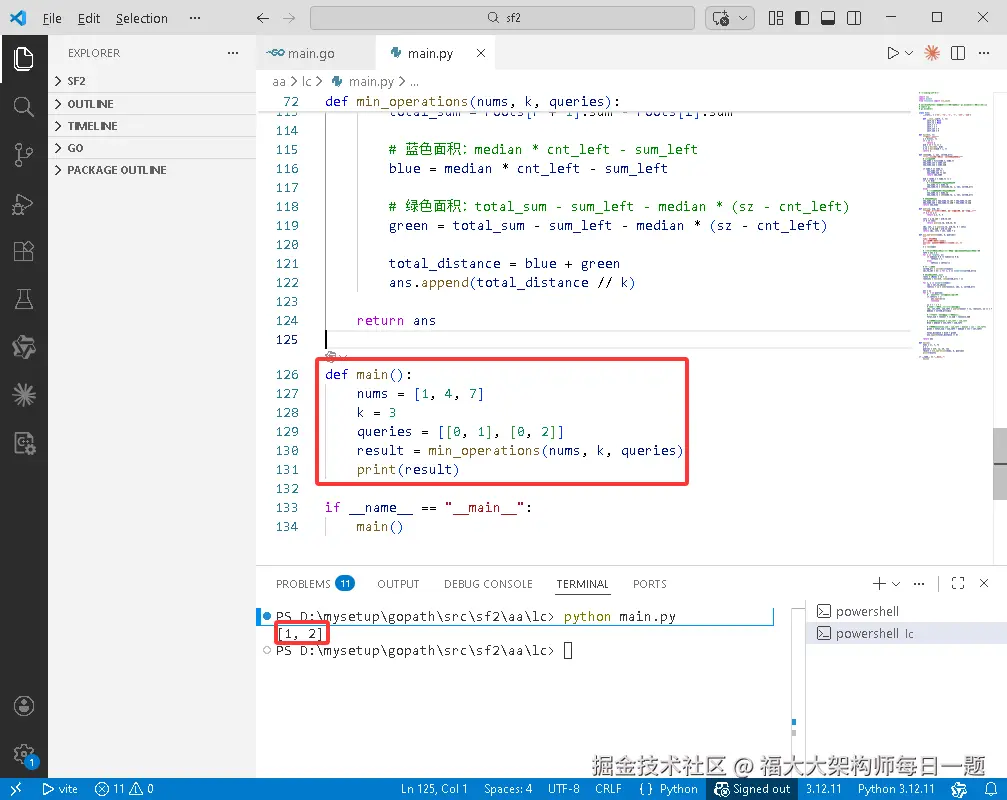Open the Run and Debug view
Viewport: 1007px width, 800px height.
pos(24,204)
